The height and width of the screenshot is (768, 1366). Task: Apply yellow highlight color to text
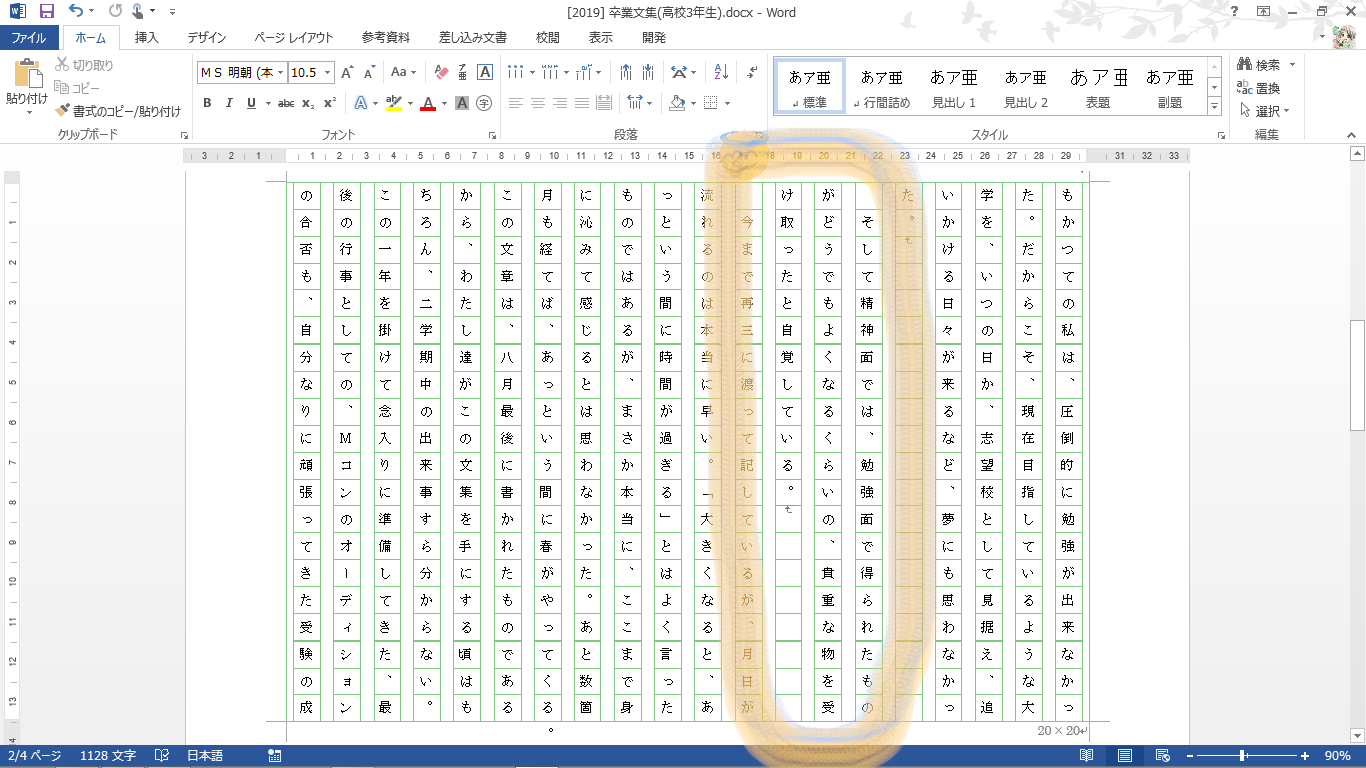point(393,103)
